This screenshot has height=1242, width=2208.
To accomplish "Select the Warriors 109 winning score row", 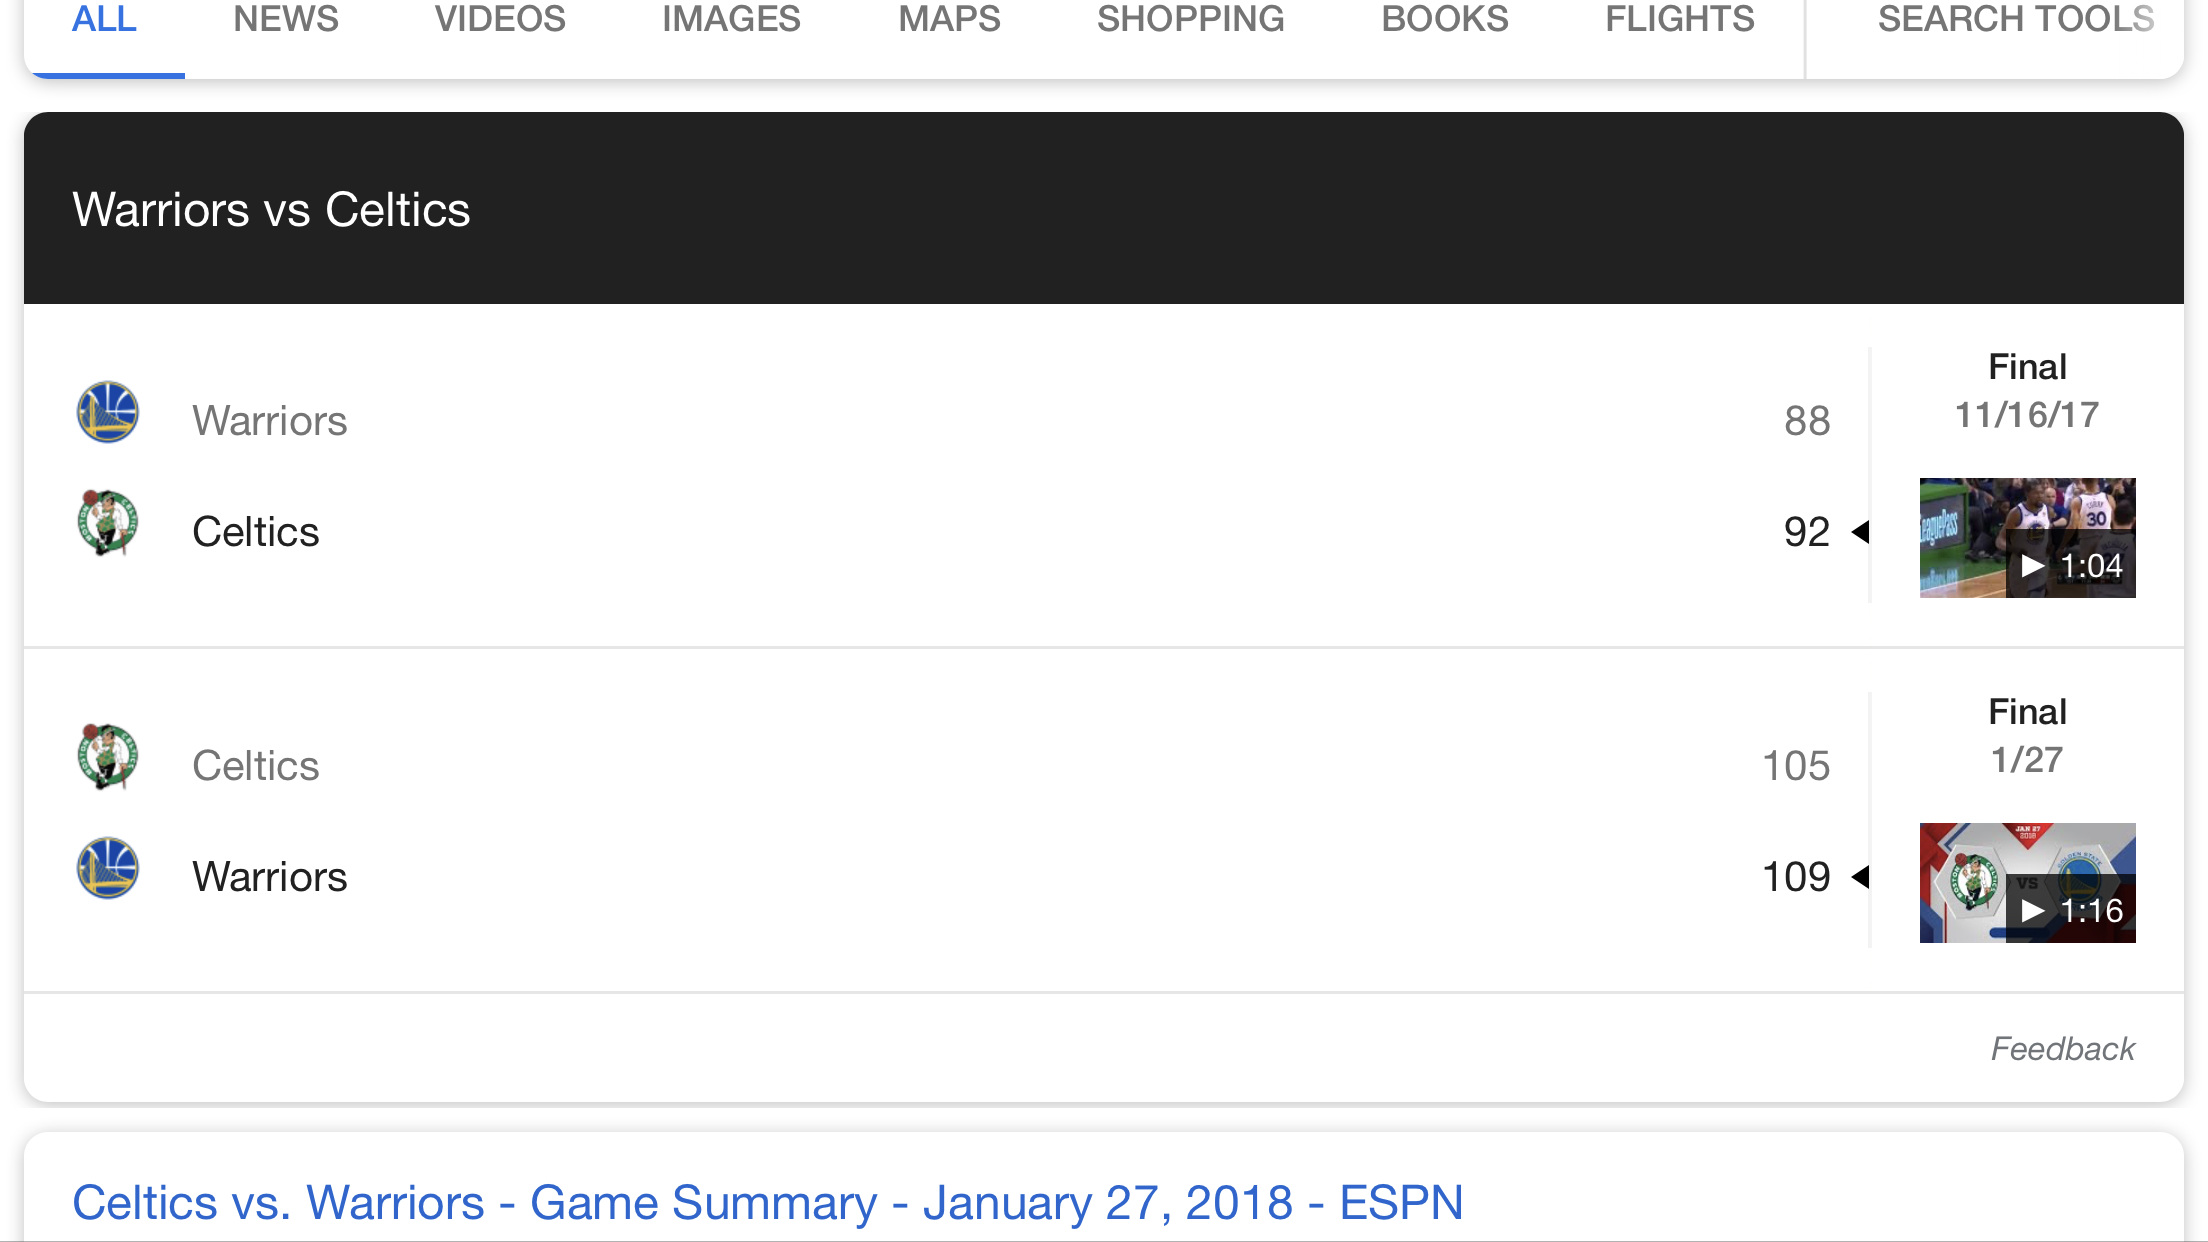I will point(950,877).
